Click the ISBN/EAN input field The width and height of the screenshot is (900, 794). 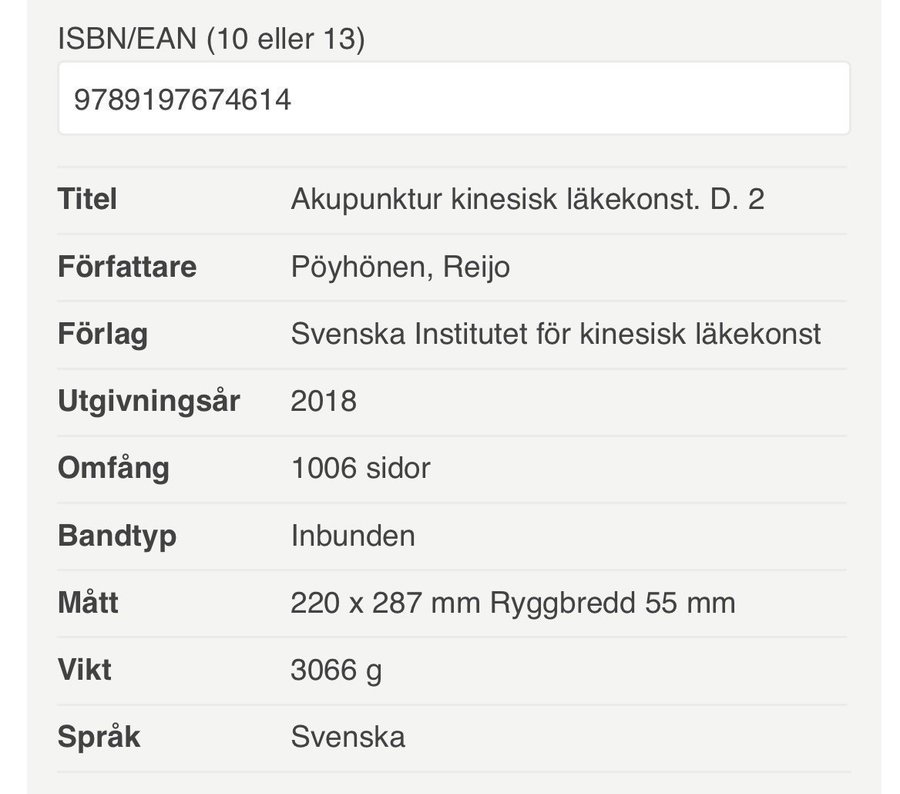coord(453,99)
